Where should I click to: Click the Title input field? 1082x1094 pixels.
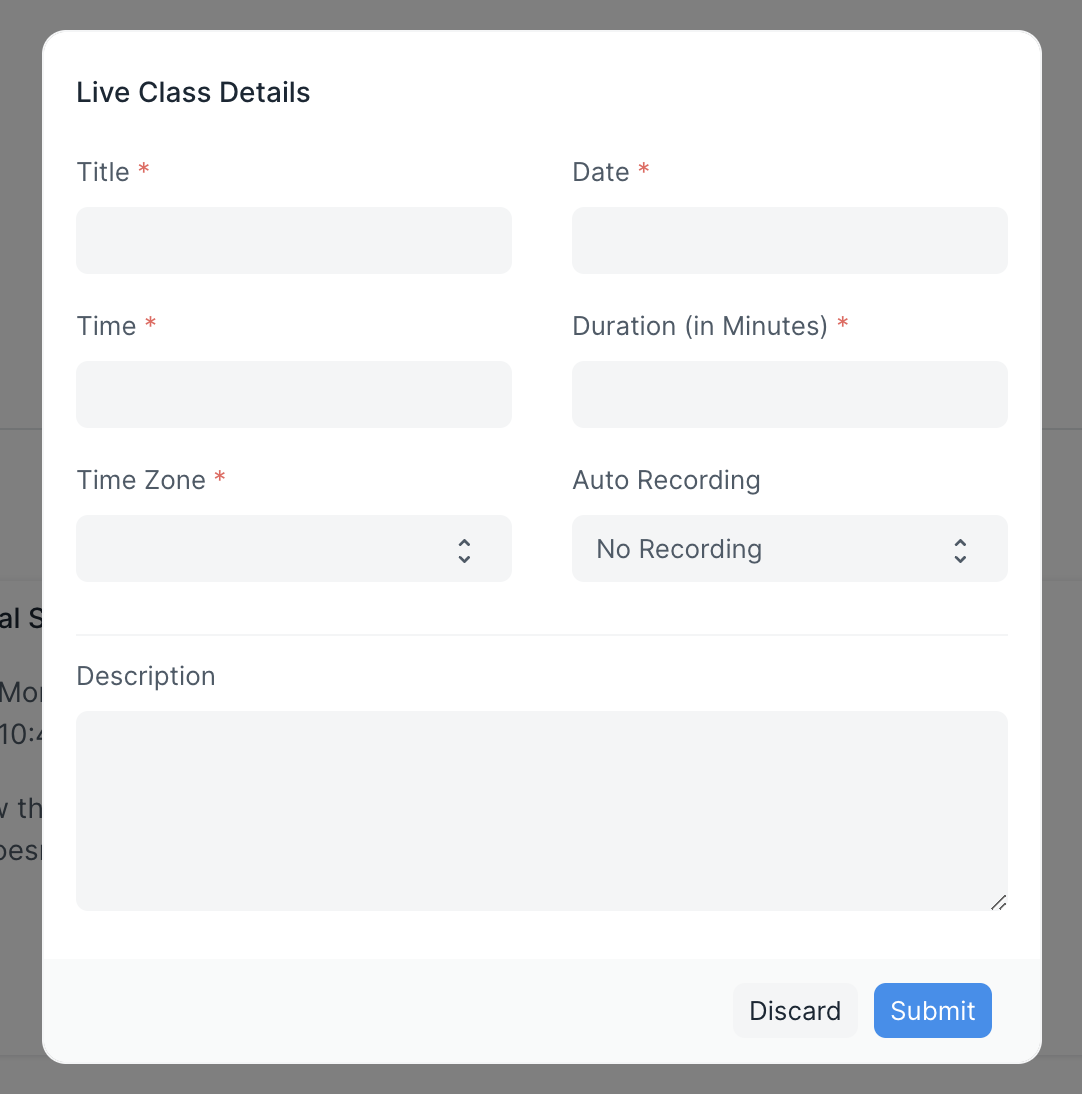click(294, 240)
